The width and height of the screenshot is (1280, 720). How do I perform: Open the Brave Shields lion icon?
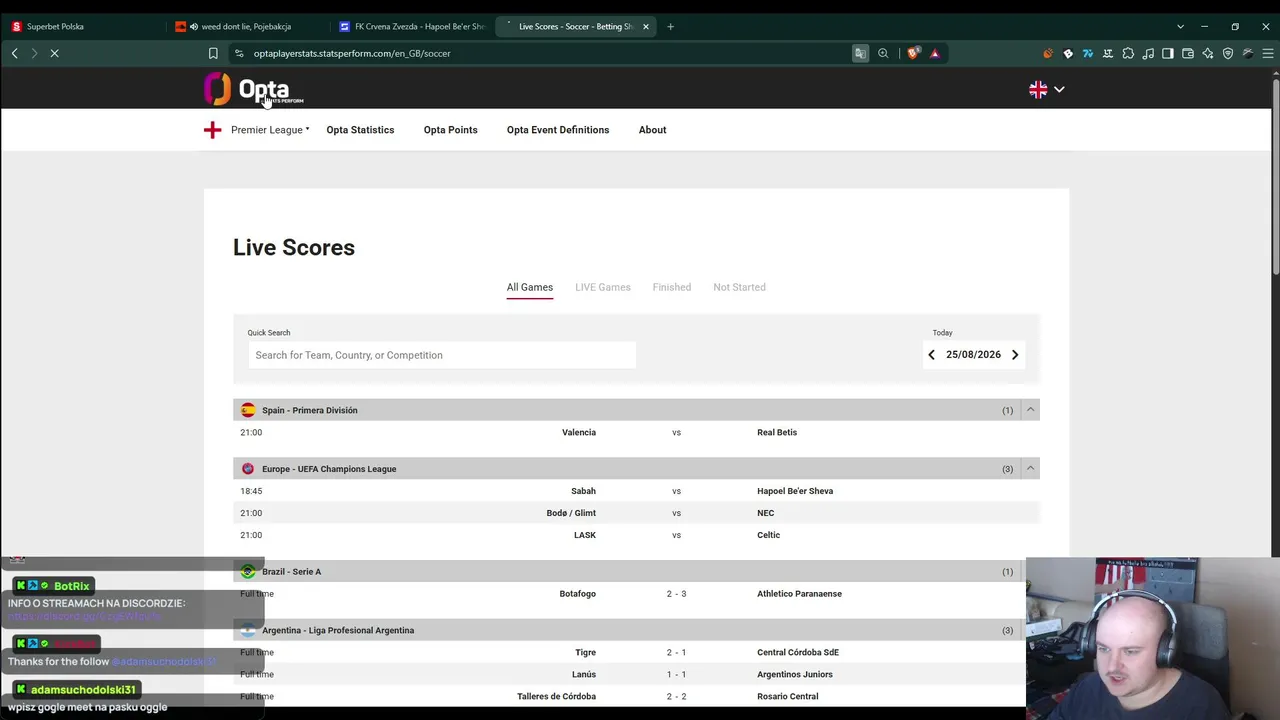tap(913, 53)
